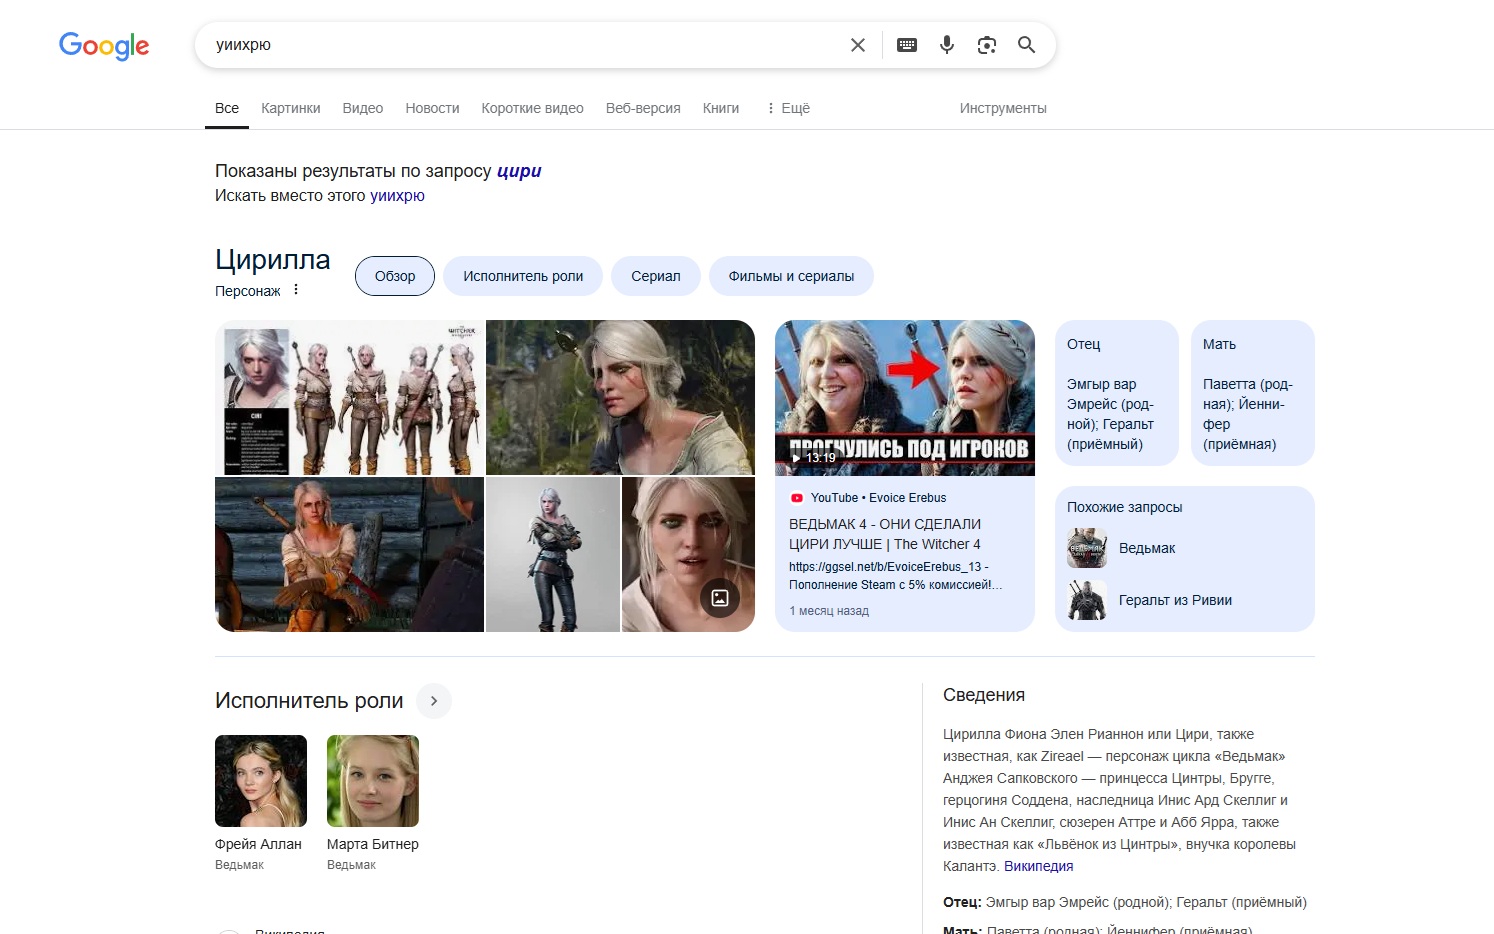The image size is (1494, 934).
Task: Open three-dot menu next to Персонаж
Action: (296, 290)
